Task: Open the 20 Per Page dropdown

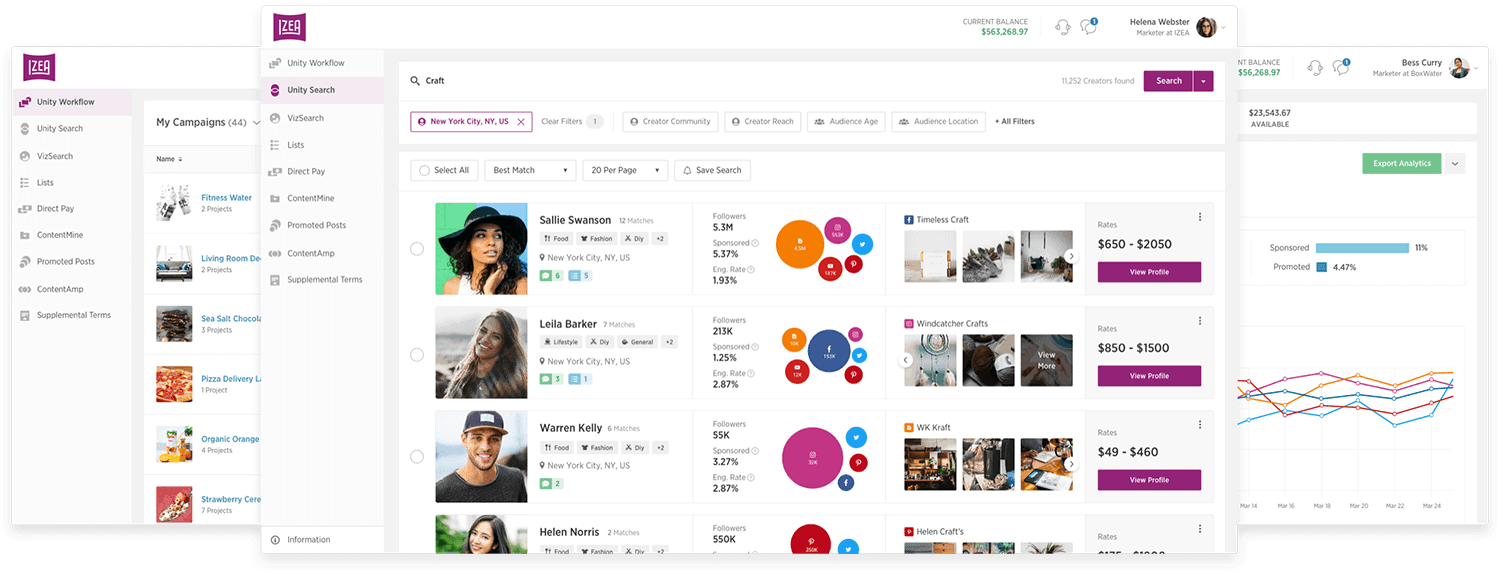Action: click(625, 171)
